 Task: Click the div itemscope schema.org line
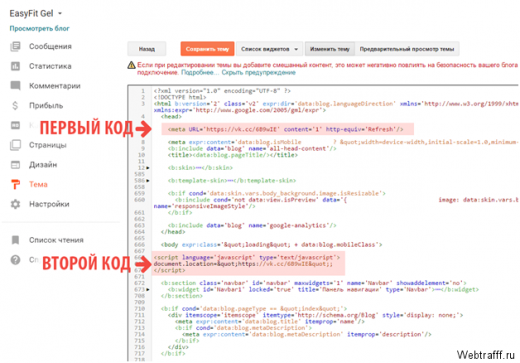click(x=315, y=315)
